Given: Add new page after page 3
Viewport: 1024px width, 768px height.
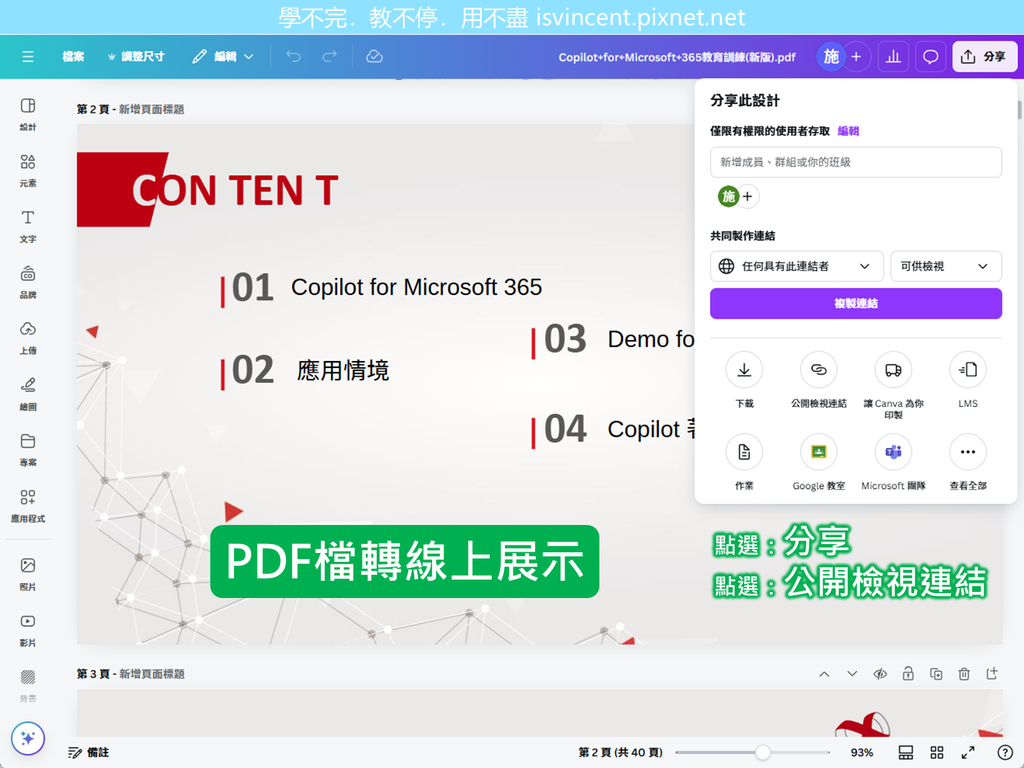Looking at the screenshot, I should point(992,674).
